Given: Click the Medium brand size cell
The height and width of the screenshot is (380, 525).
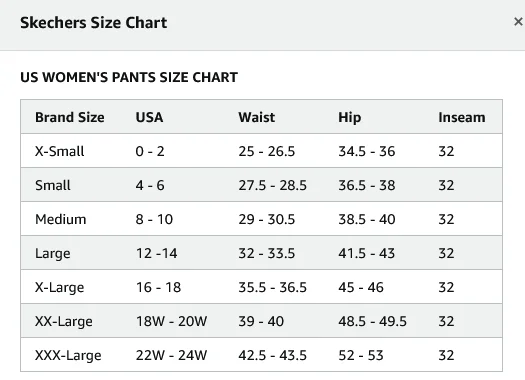Looking at the screenshot, I should pos(61,220).
